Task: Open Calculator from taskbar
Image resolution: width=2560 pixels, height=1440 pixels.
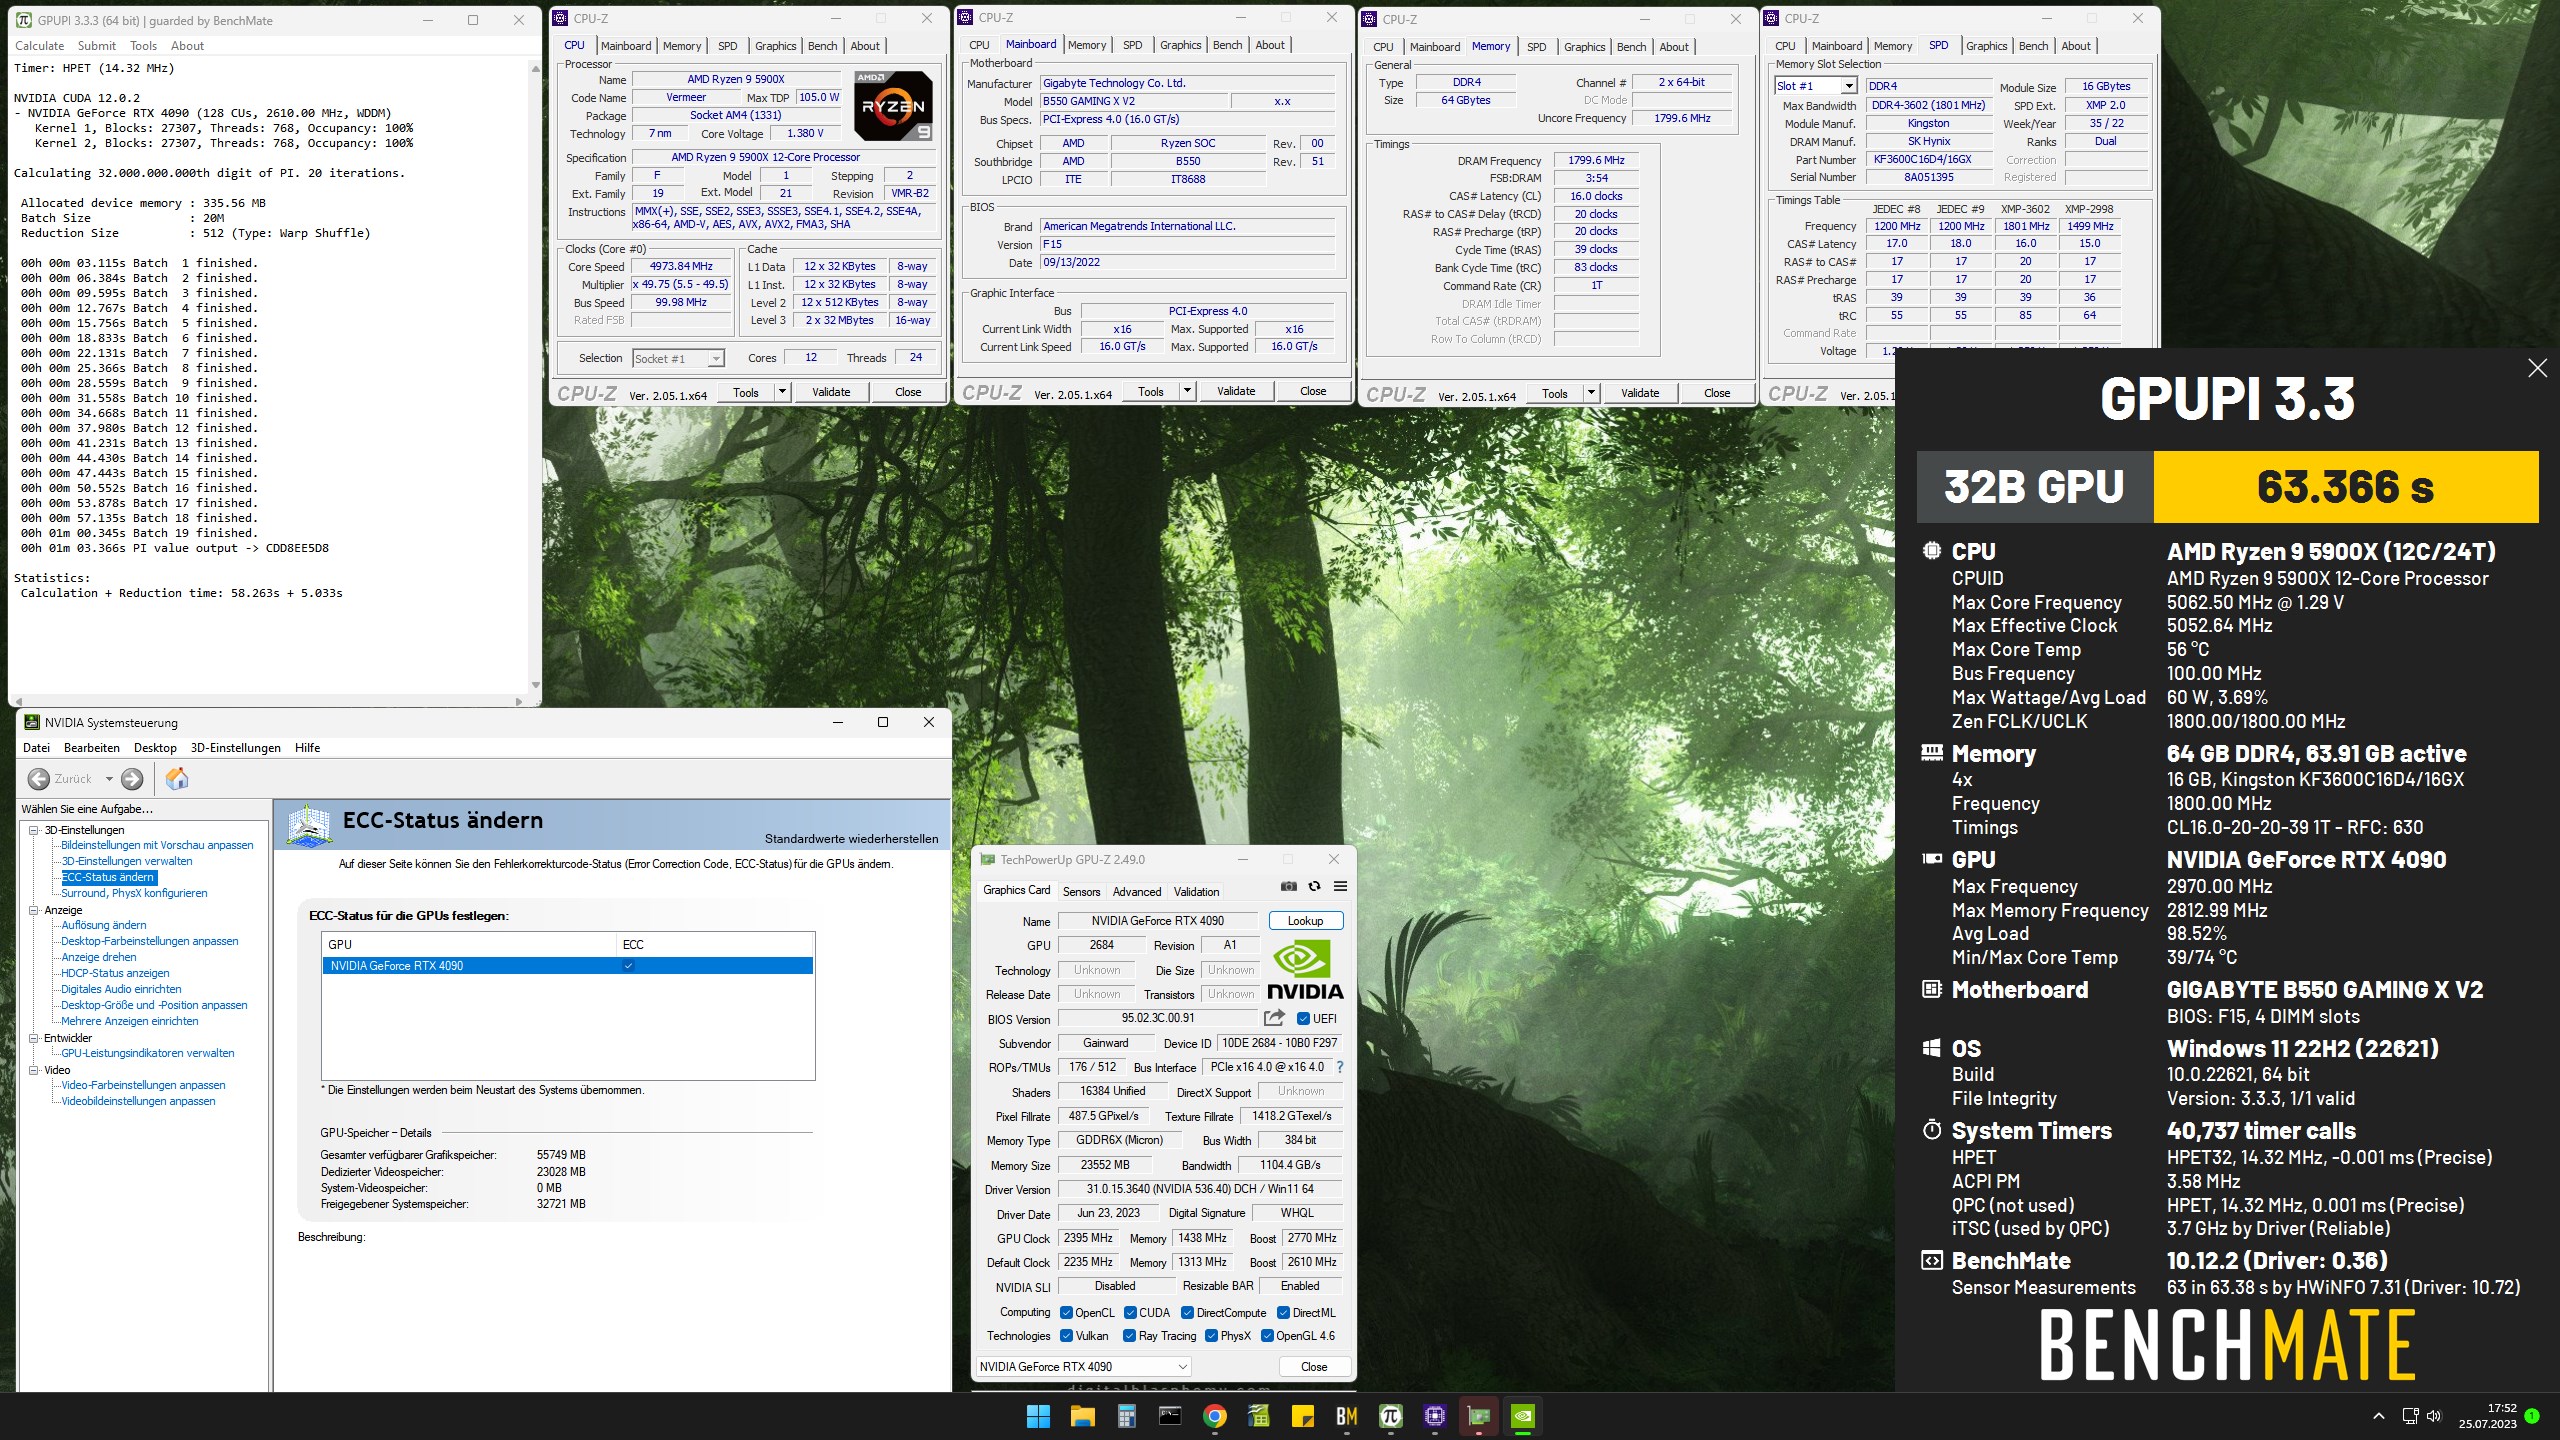Action: click(x=1127, y=1416)
